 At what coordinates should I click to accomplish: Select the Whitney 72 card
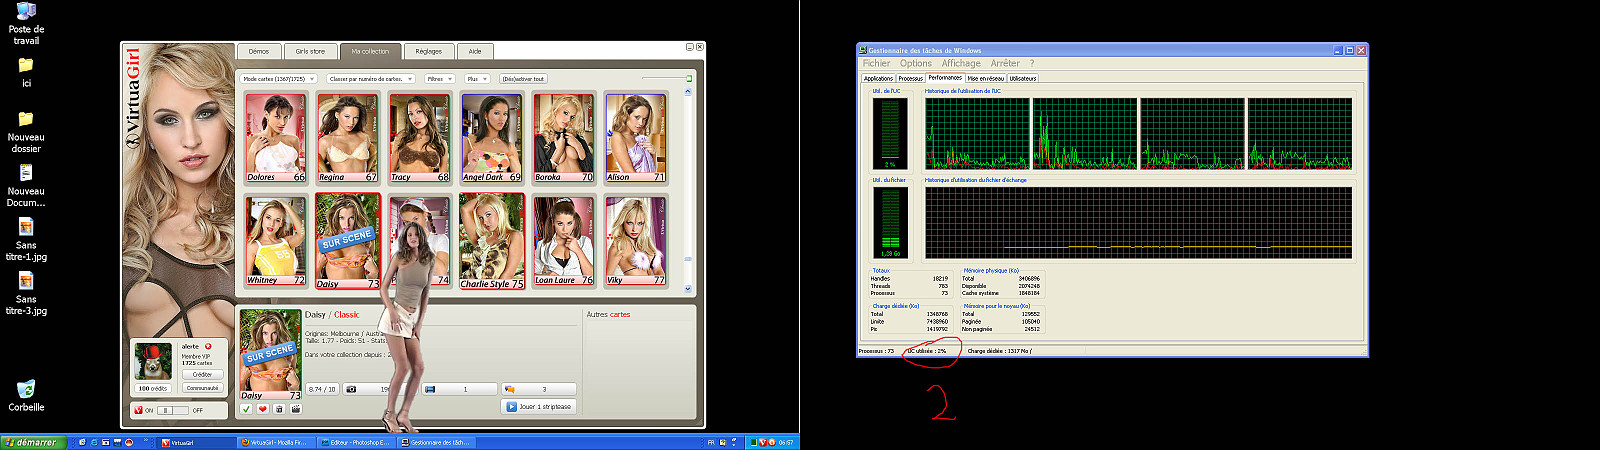coord(275,241)
